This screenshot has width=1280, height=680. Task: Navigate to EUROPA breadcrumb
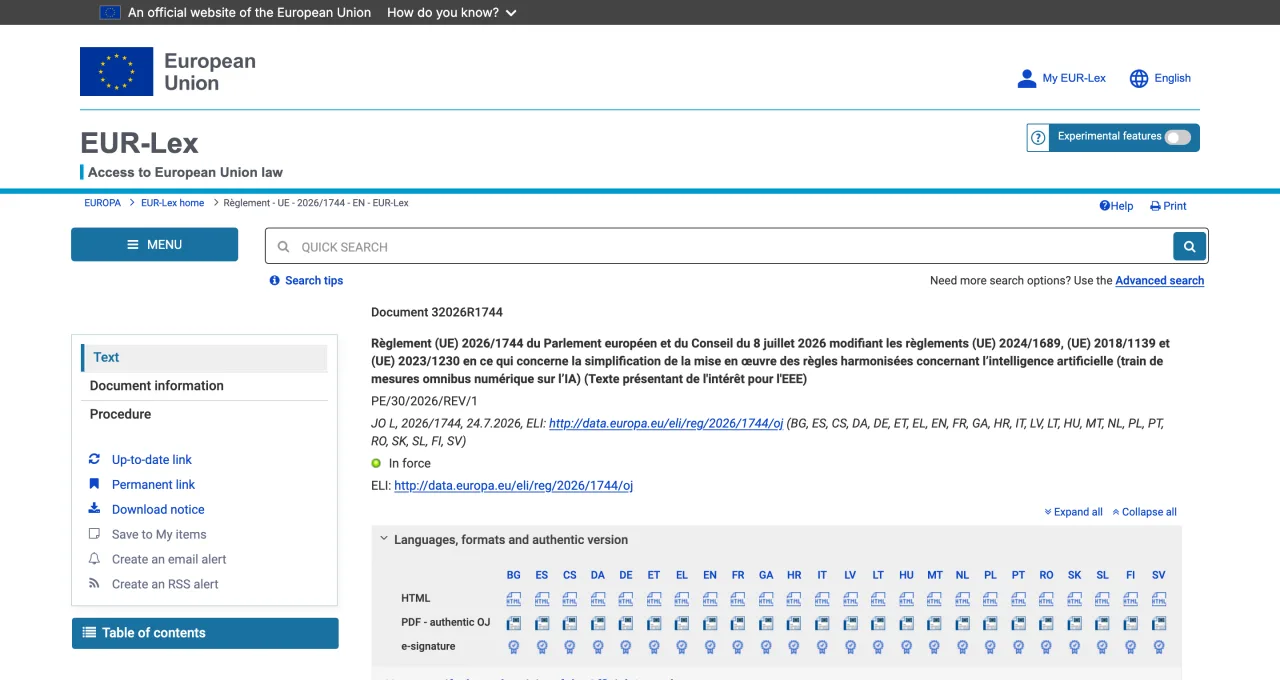click(x=102, y=203)
